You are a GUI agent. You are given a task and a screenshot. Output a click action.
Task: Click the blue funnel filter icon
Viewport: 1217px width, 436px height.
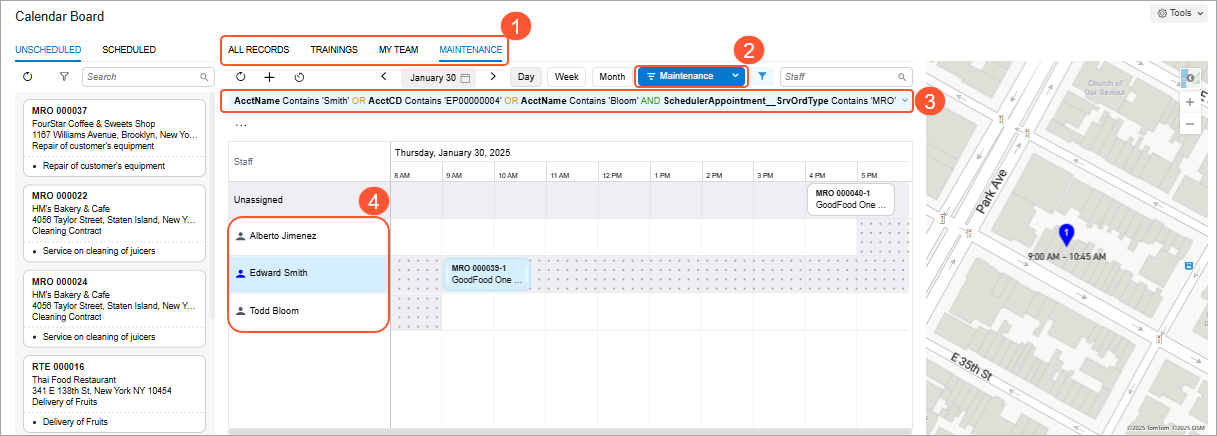click(x=763, y=76)
